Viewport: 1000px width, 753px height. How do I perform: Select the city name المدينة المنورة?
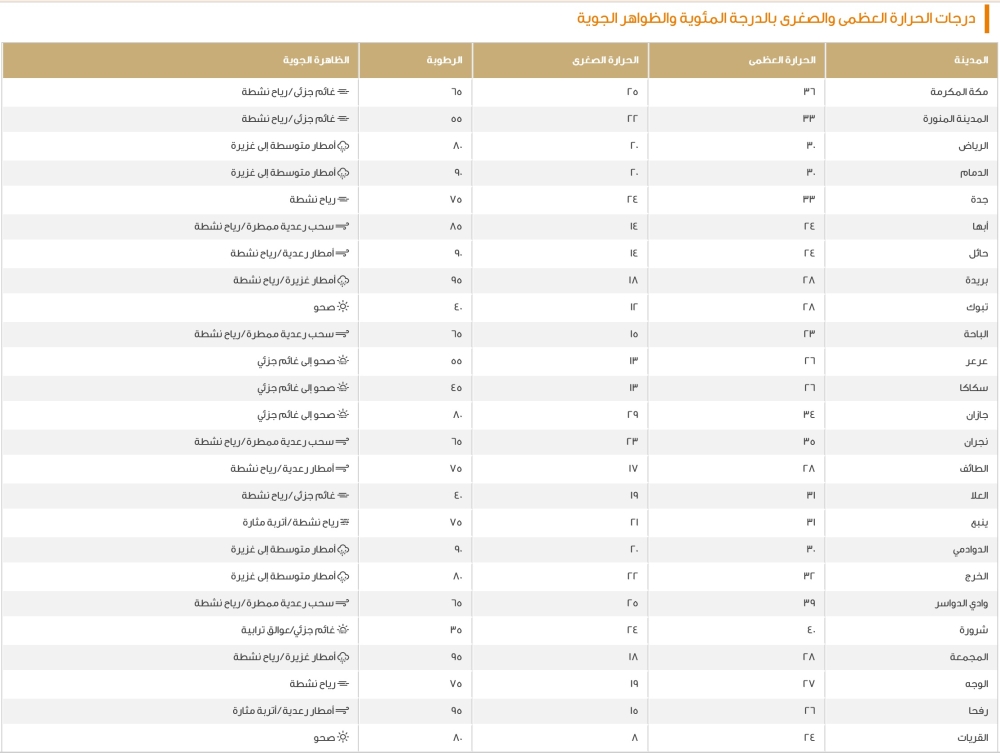(956, 118)
